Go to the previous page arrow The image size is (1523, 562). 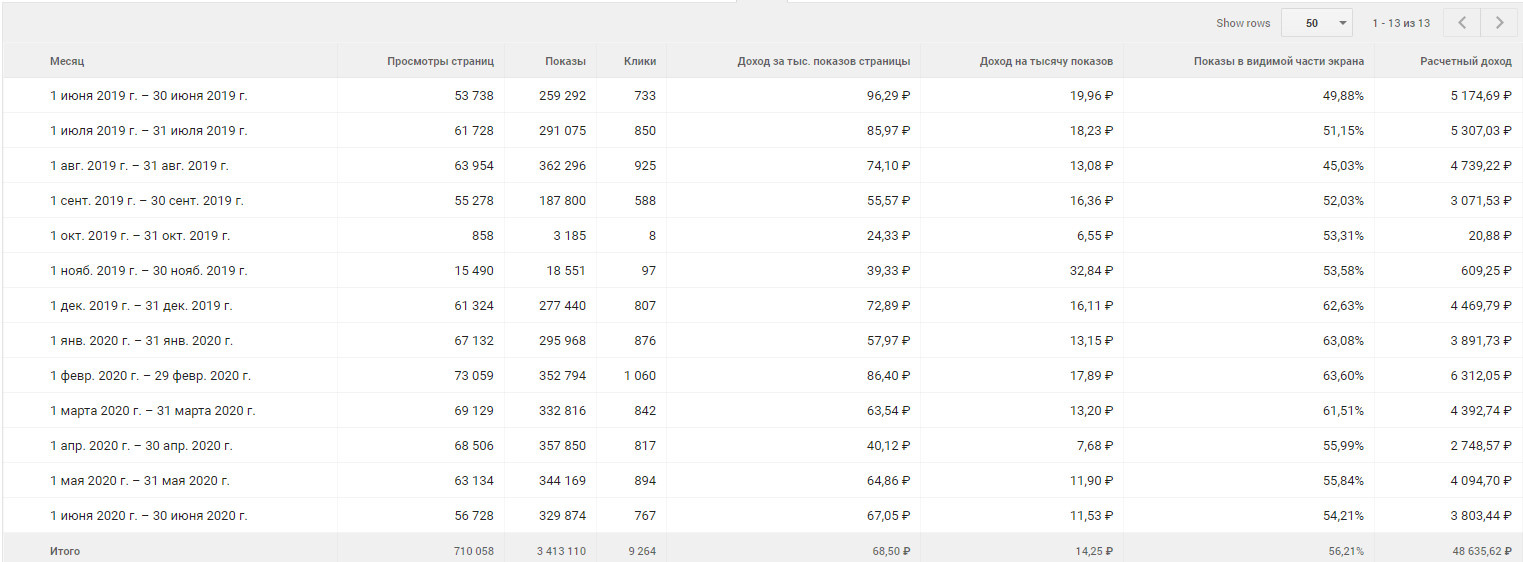1462,23
